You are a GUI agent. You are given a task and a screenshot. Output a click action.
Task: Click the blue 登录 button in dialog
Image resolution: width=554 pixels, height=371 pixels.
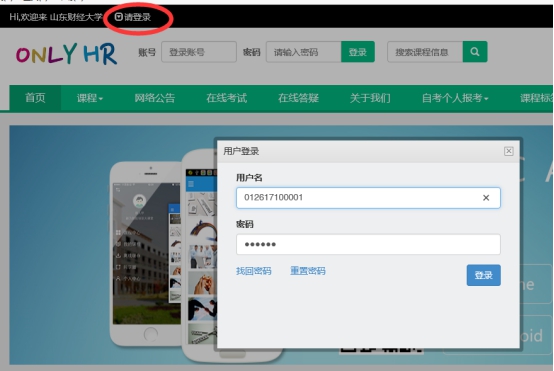[x=483, y=275]
